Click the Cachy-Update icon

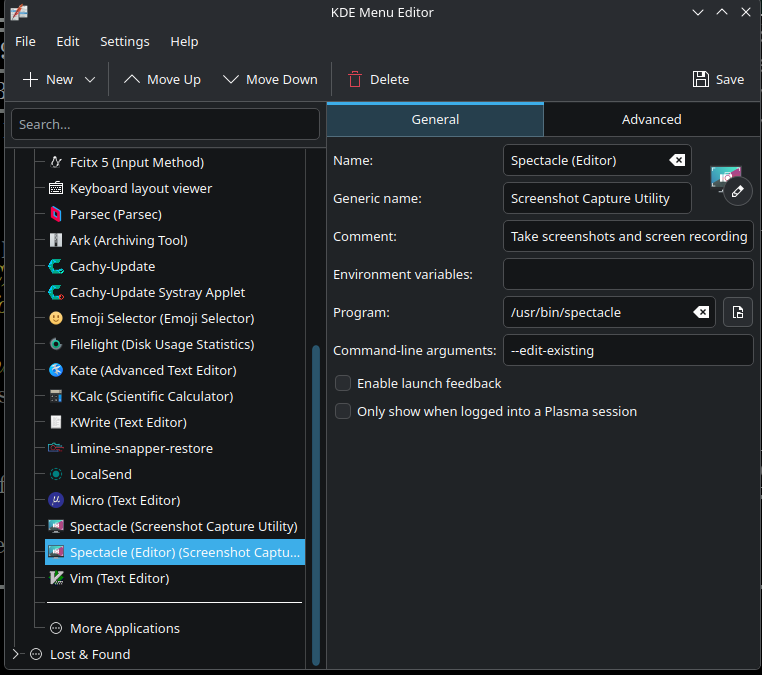click(56, 266)
